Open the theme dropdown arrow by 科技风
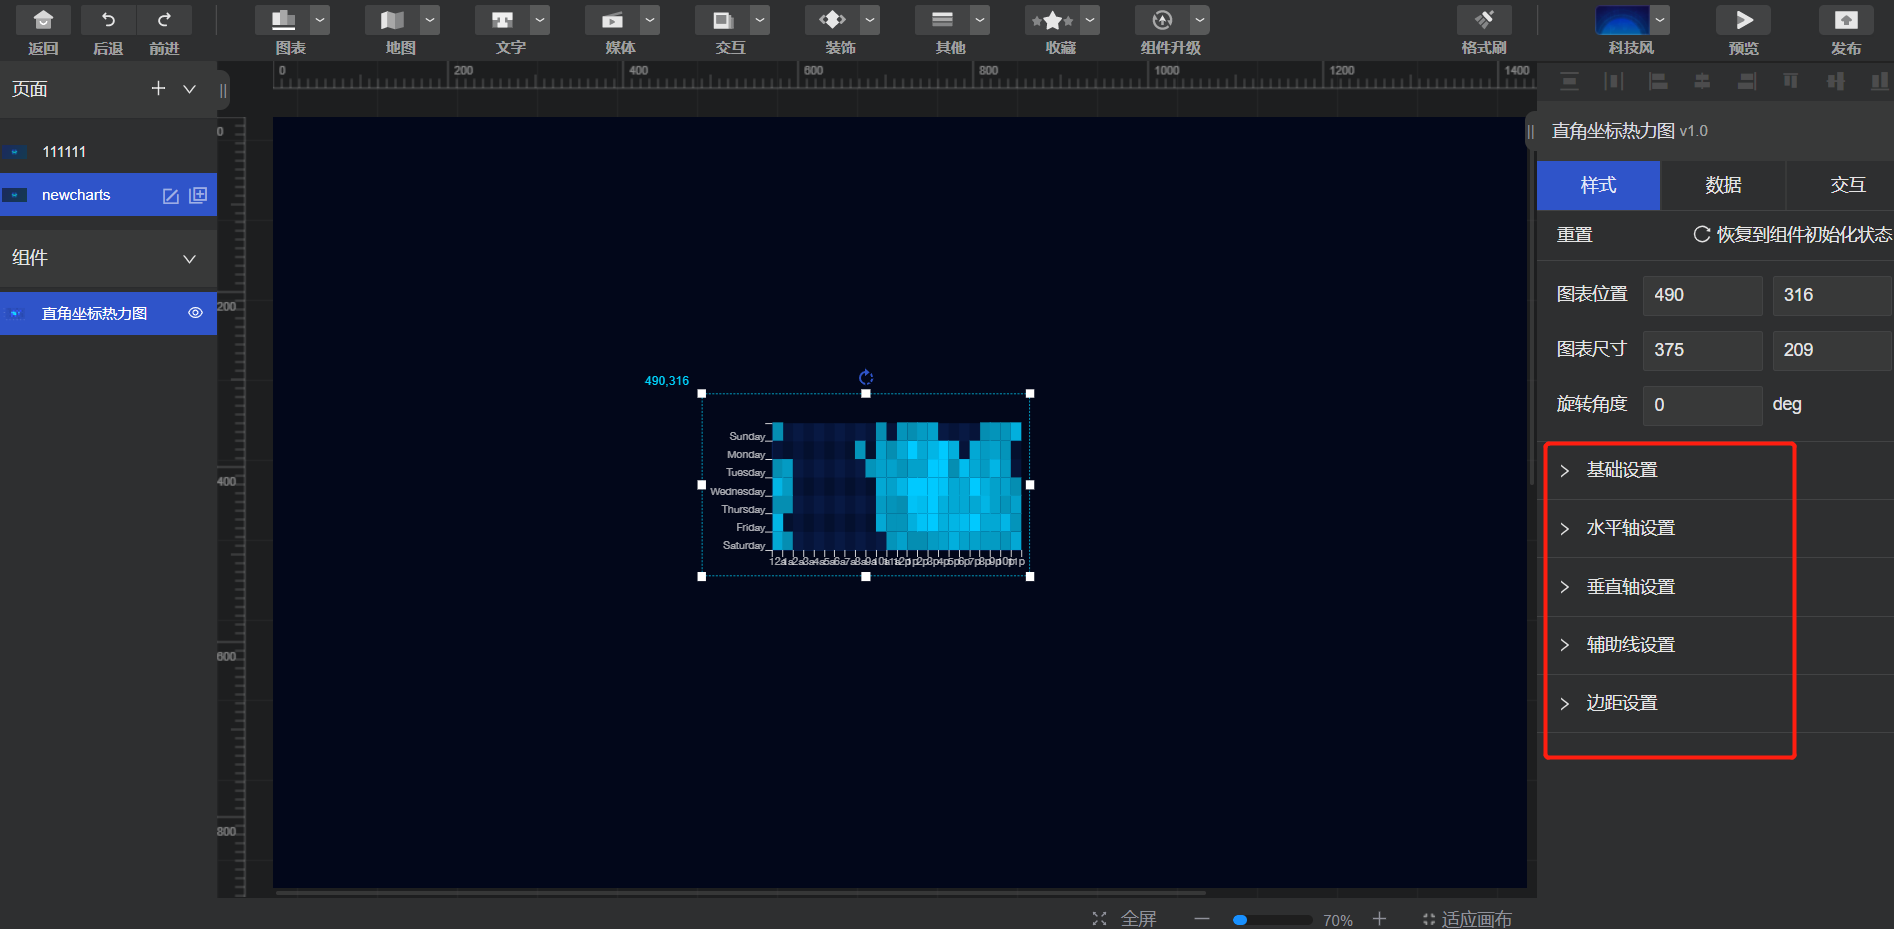This screenshot has height=929, width=1894. [1660, 20]
